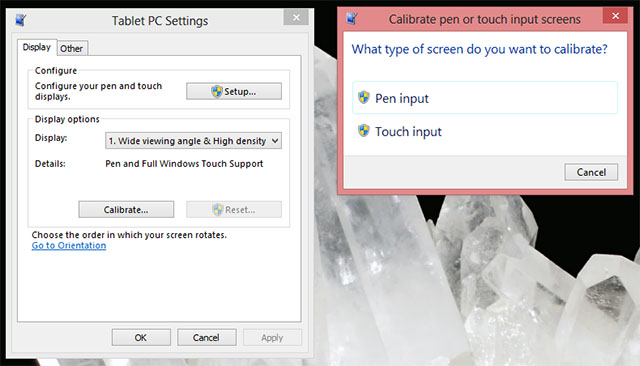
Task: Cancel the Calibrate pen or touch dialog
Action: tap(591, 172)
